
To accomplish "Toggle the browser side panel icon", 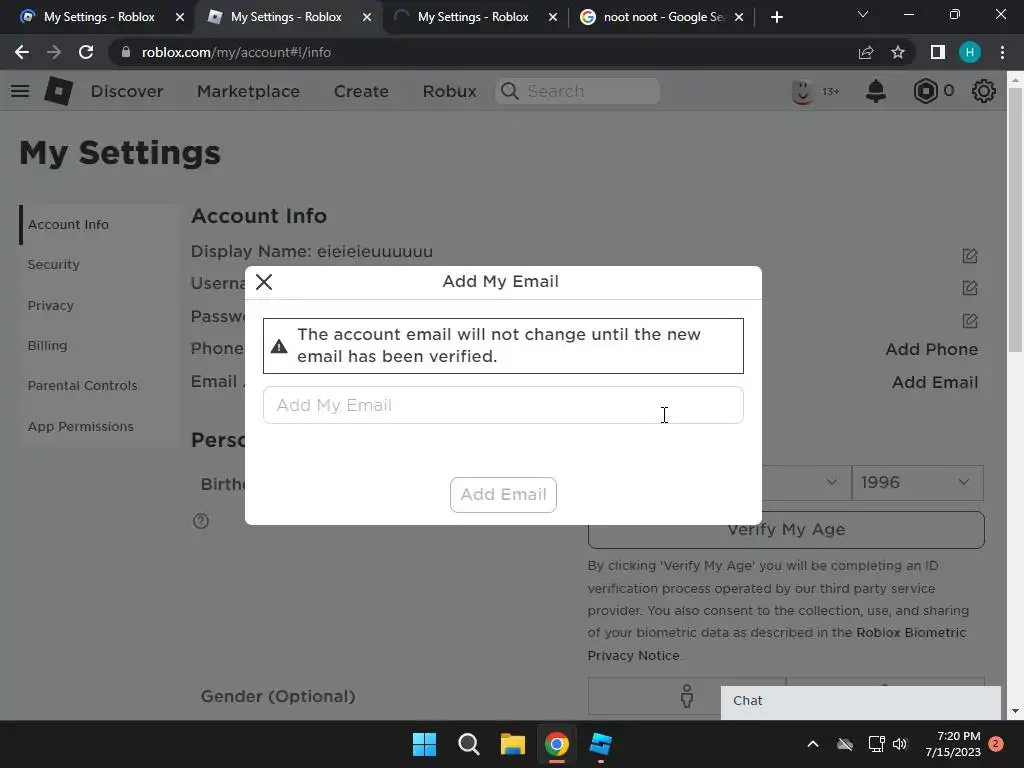I will tap(938, 52).
